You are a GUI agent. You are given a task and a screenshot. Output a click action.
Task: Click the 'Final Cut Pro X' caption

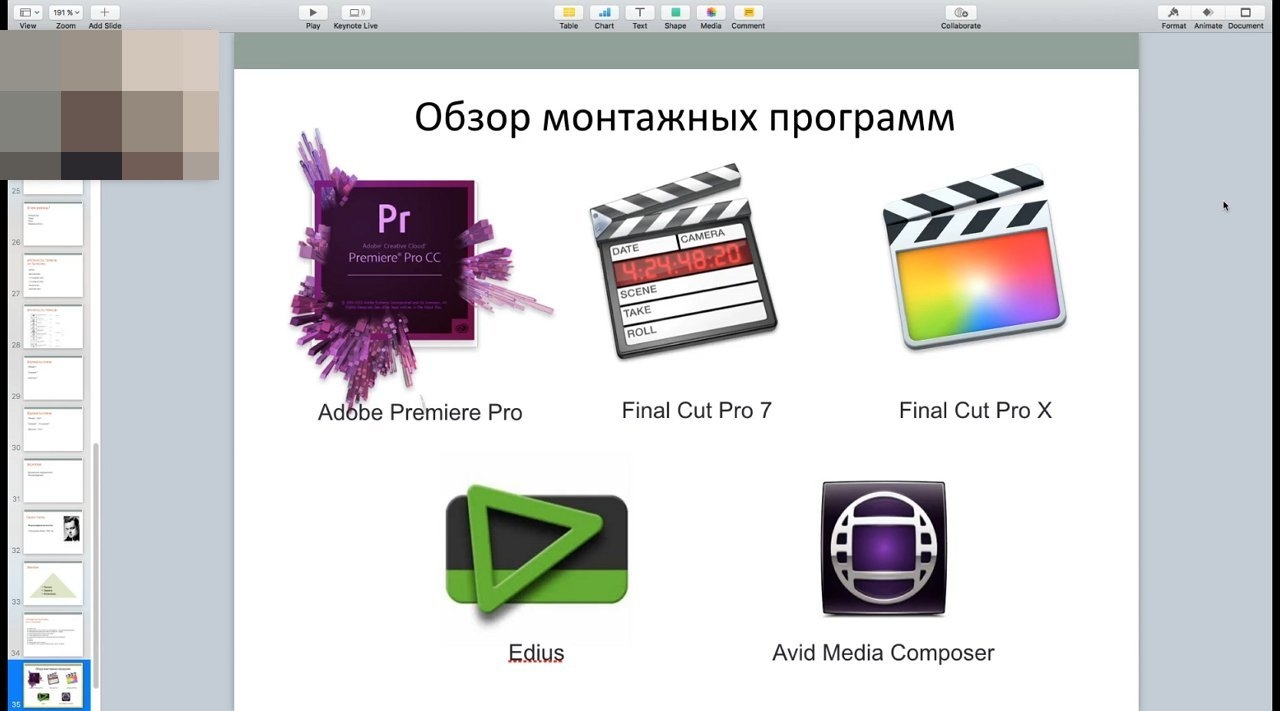[975, 410]
